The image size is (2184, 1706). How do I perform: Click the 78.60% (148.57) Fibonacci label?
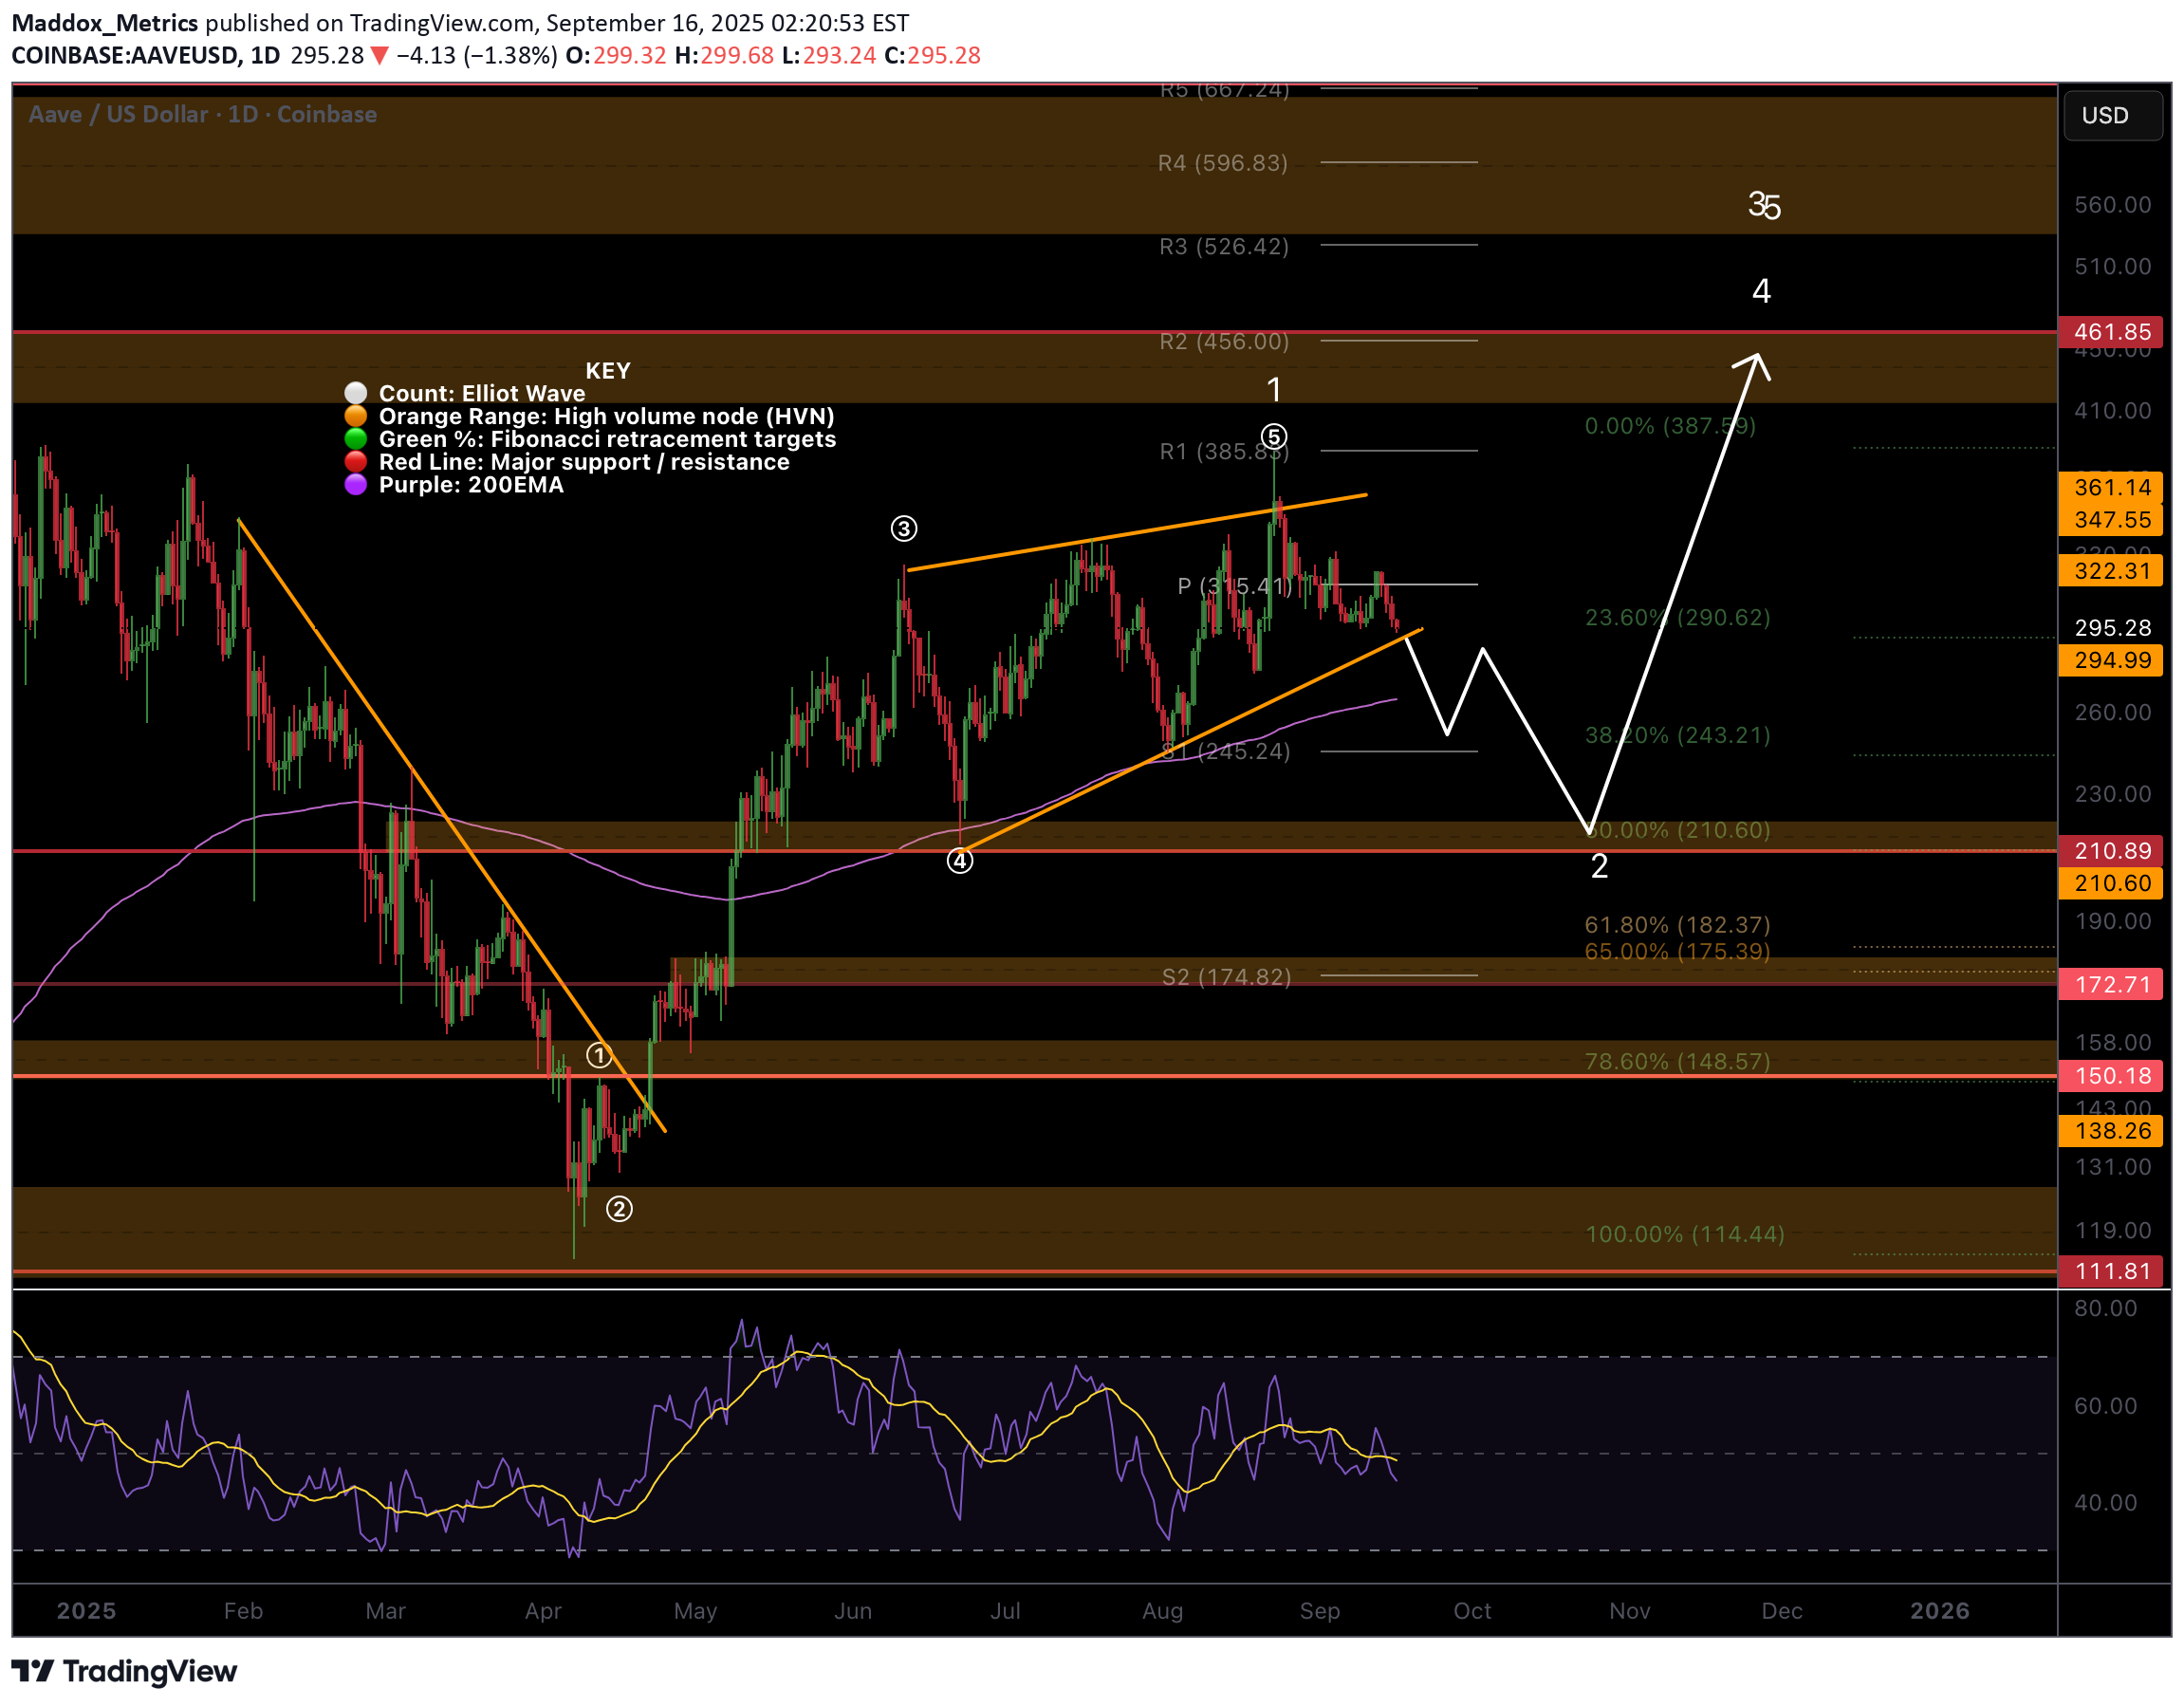point(1677,1061)
